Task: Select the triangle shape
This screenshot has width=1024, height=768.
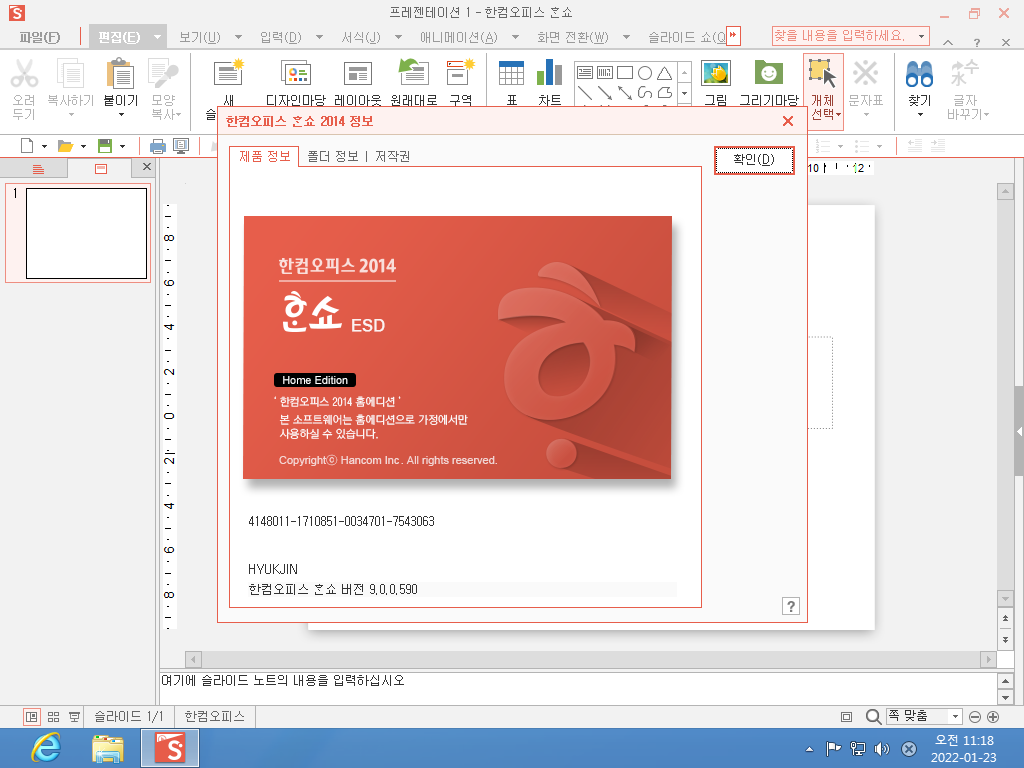Action: [x=664, y=72]
